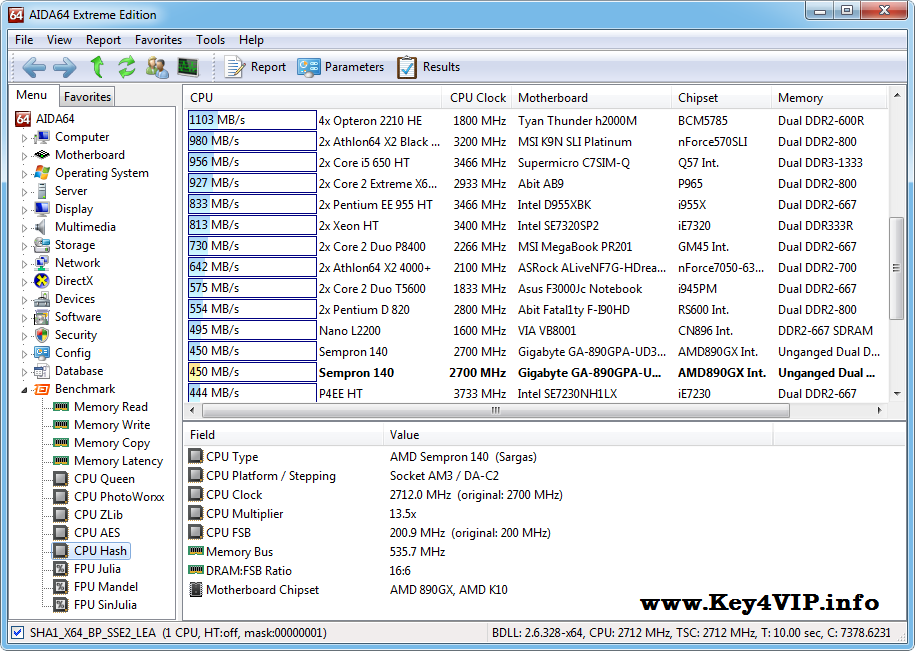
Task: Select the CPU ZLib benchmark
Action: [99, 515]
